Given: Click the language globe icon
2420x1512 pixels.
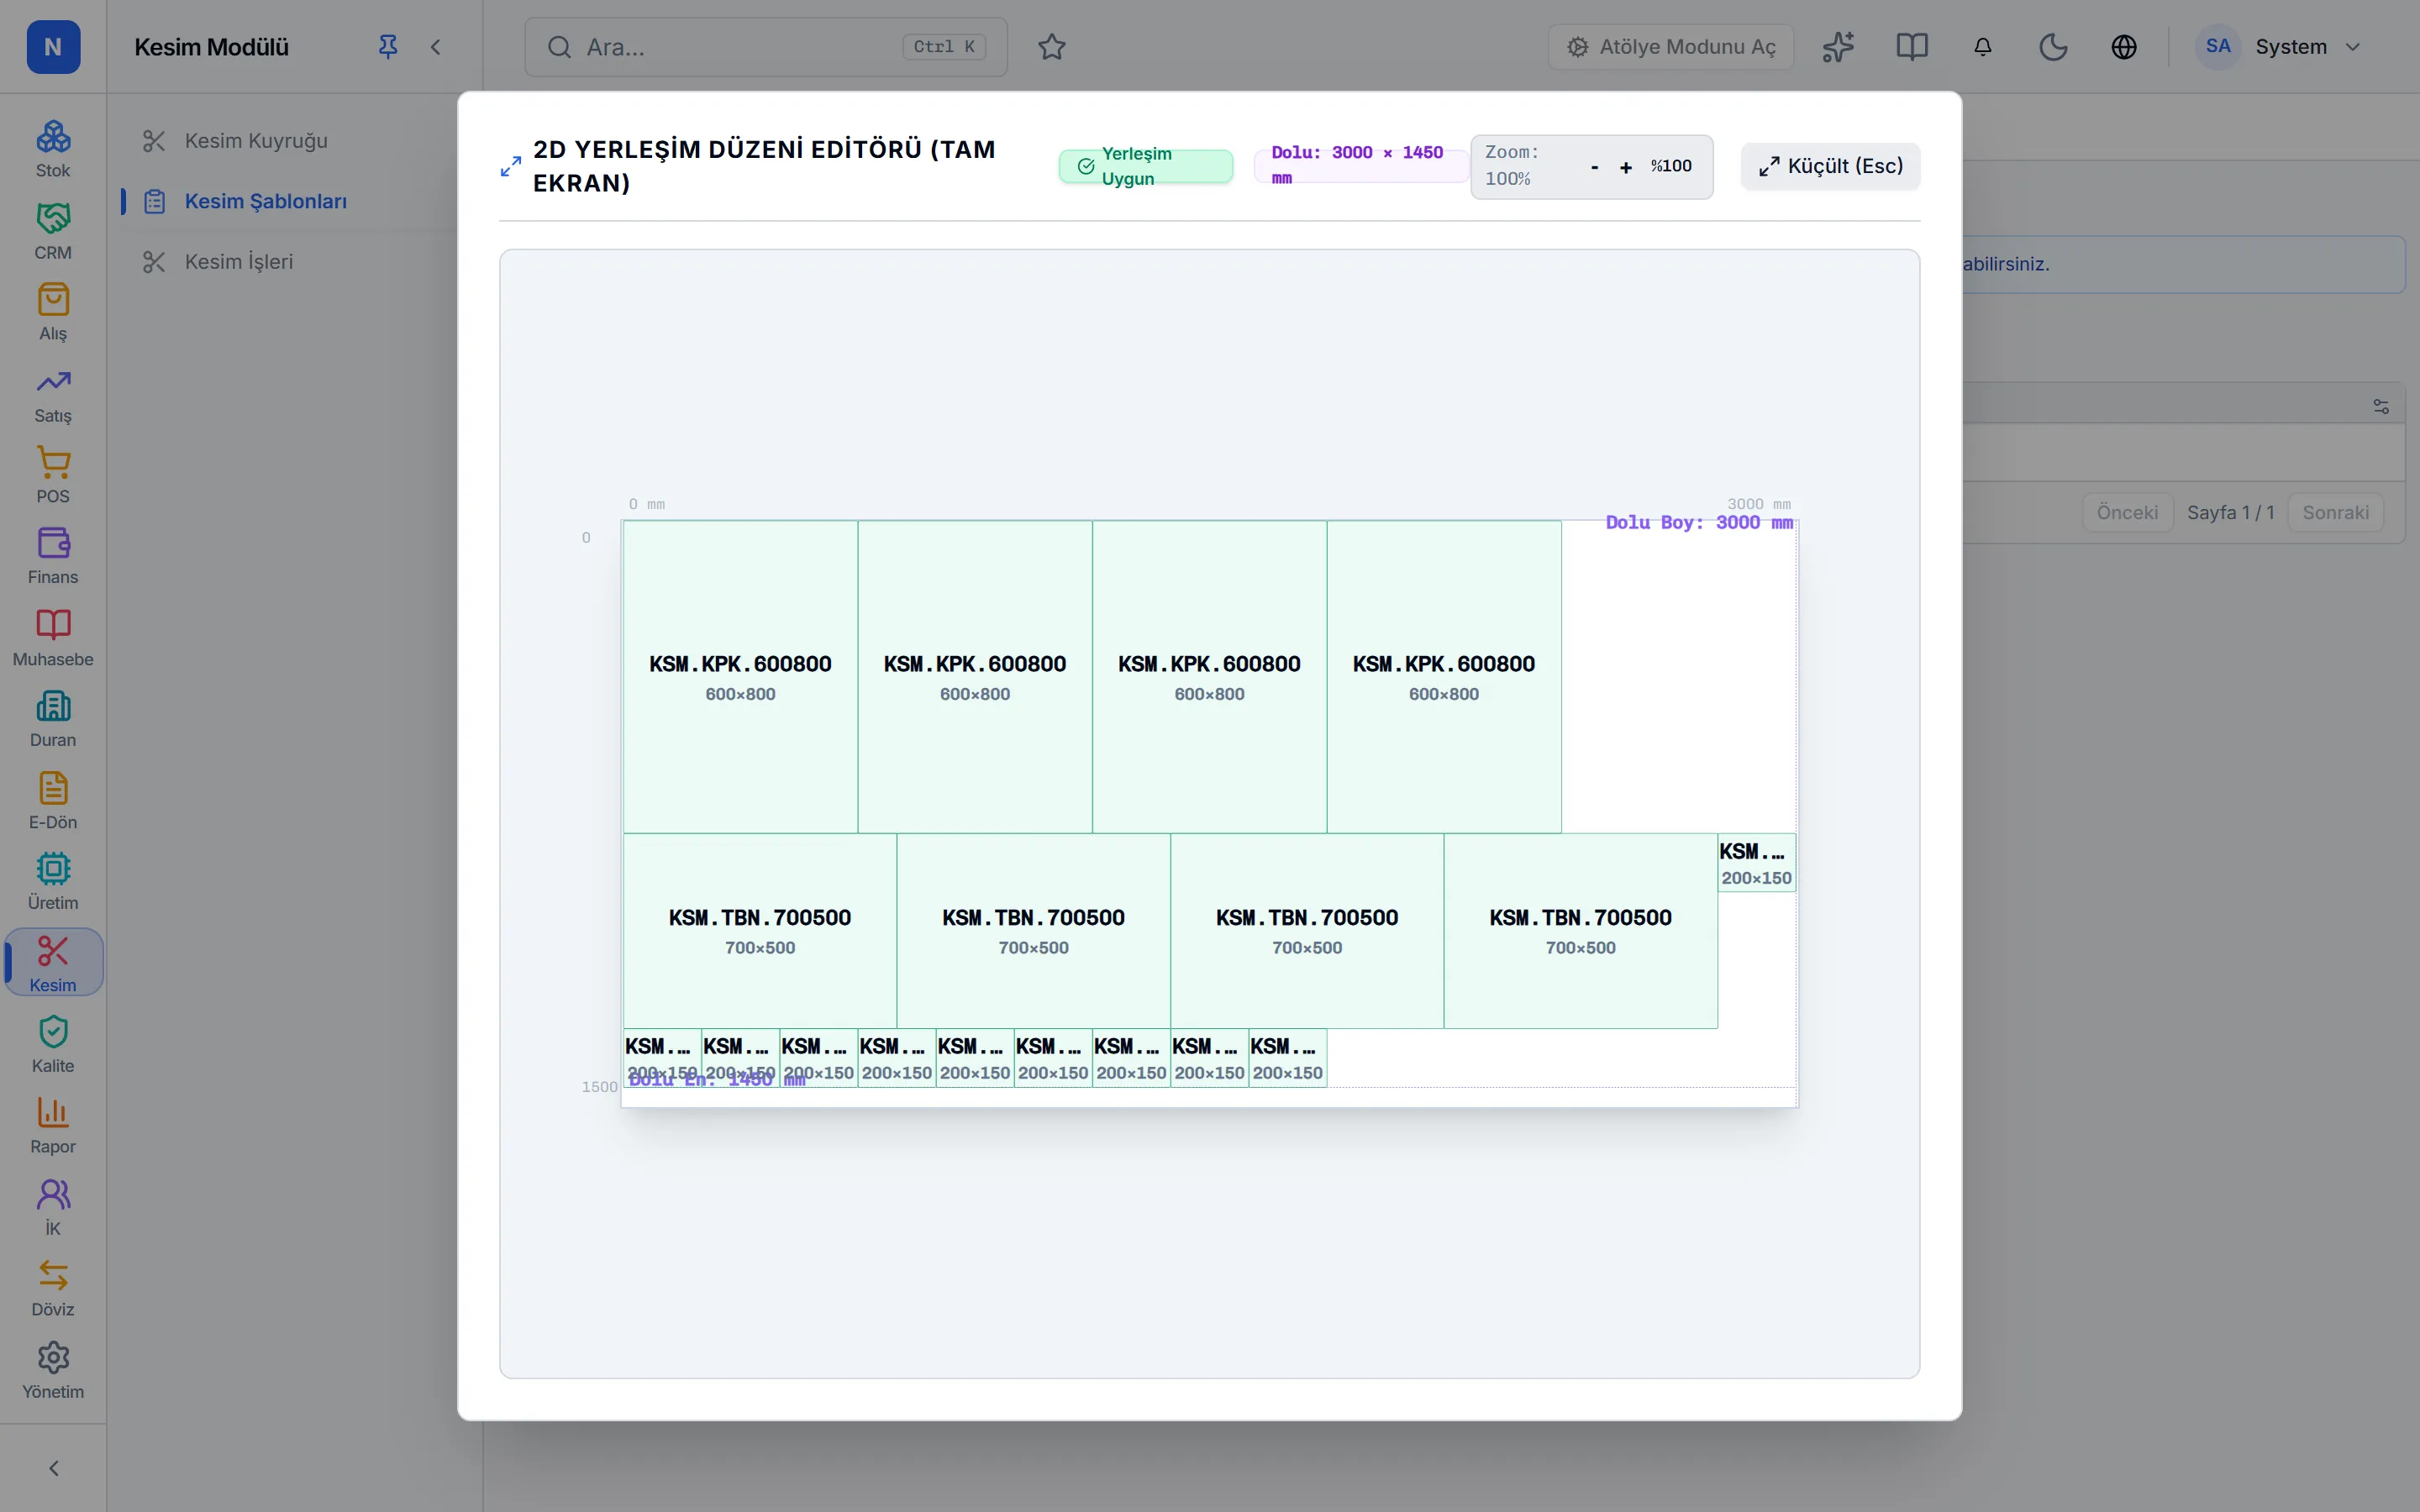Looking at the screenshot, I should point(2124,47).
